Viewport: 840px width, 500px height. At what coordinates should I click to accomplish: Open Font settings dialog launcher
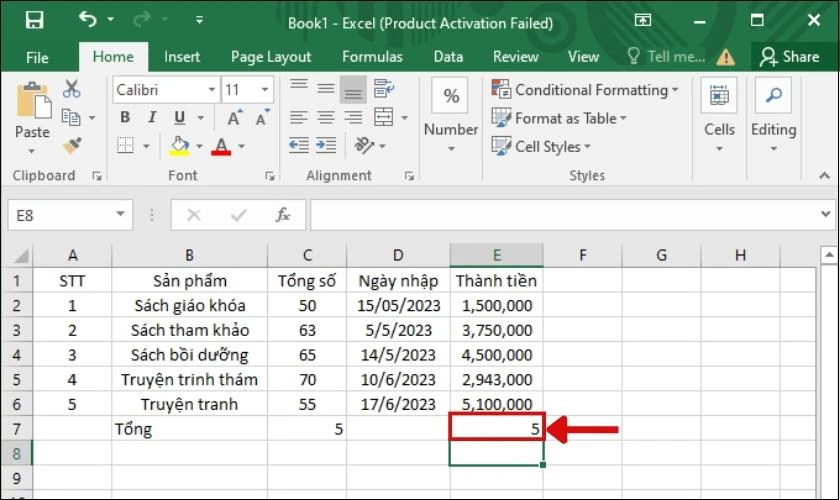[270, 176]
